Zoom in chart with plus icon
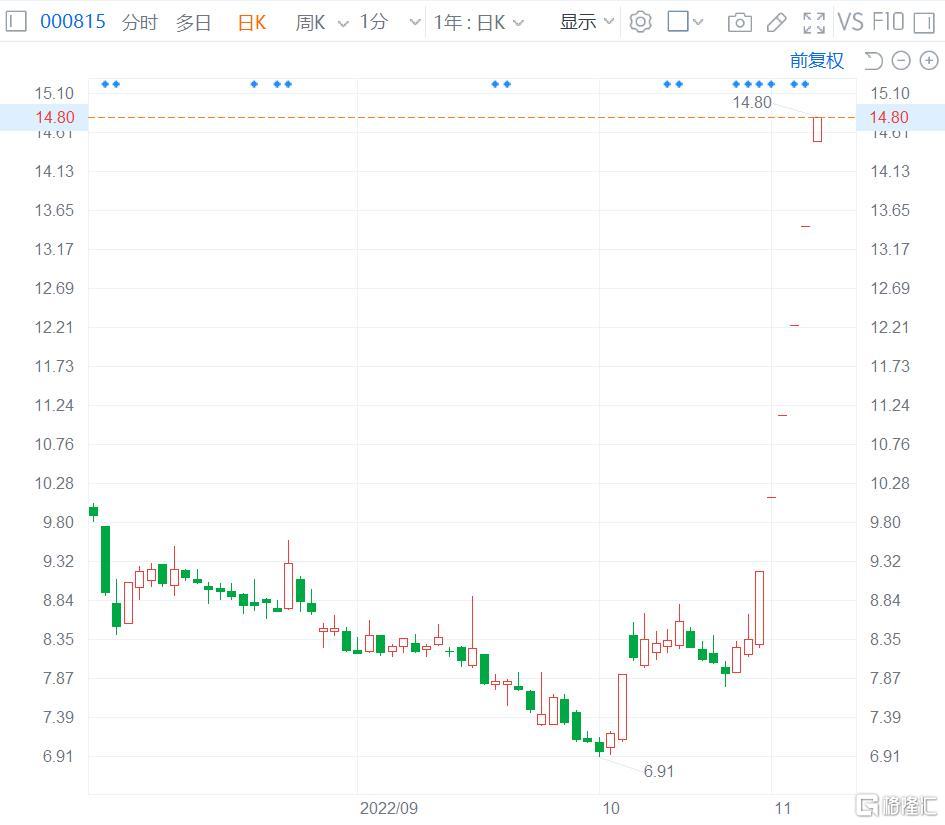 [929, 61]
